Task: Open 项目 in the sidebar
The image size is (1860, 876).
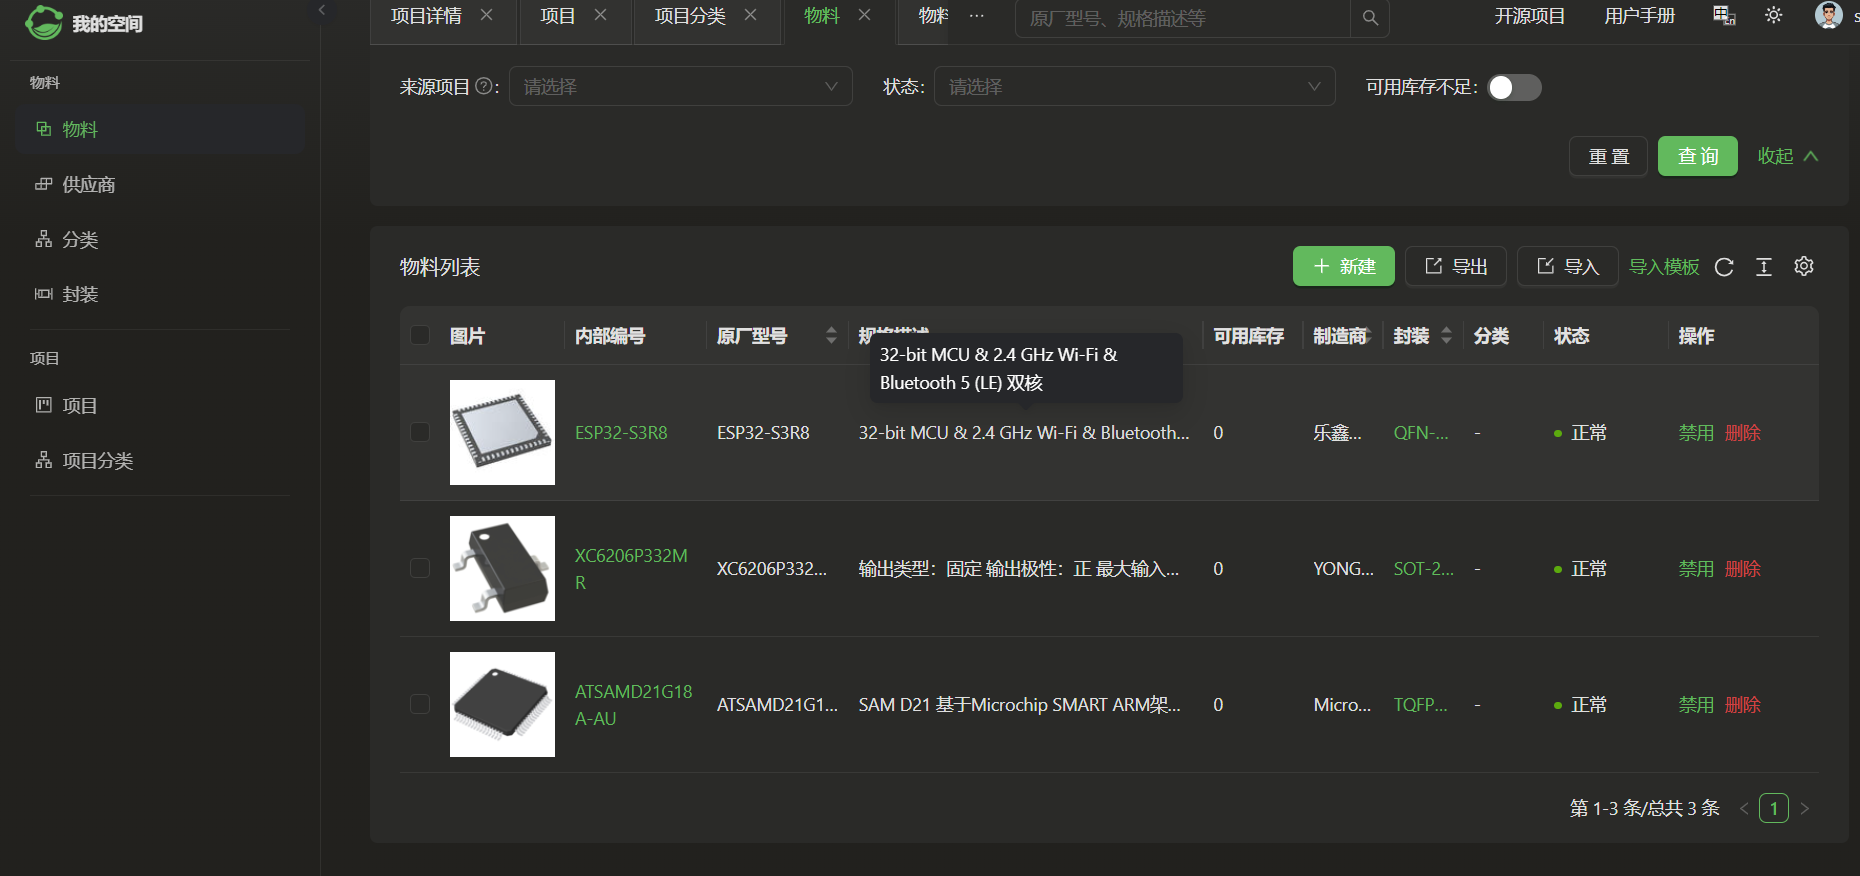Action: tap(160, 405)
